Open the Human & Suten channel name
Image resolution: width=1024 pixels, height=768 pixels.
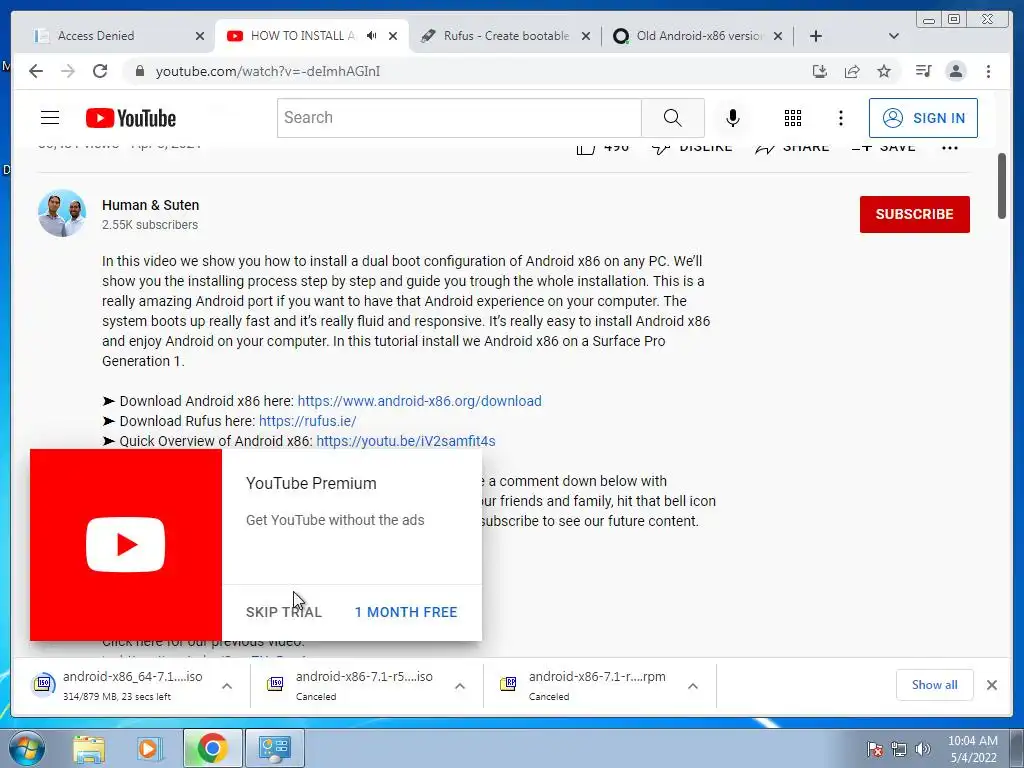pyautogui.click(x=150, y=205)
